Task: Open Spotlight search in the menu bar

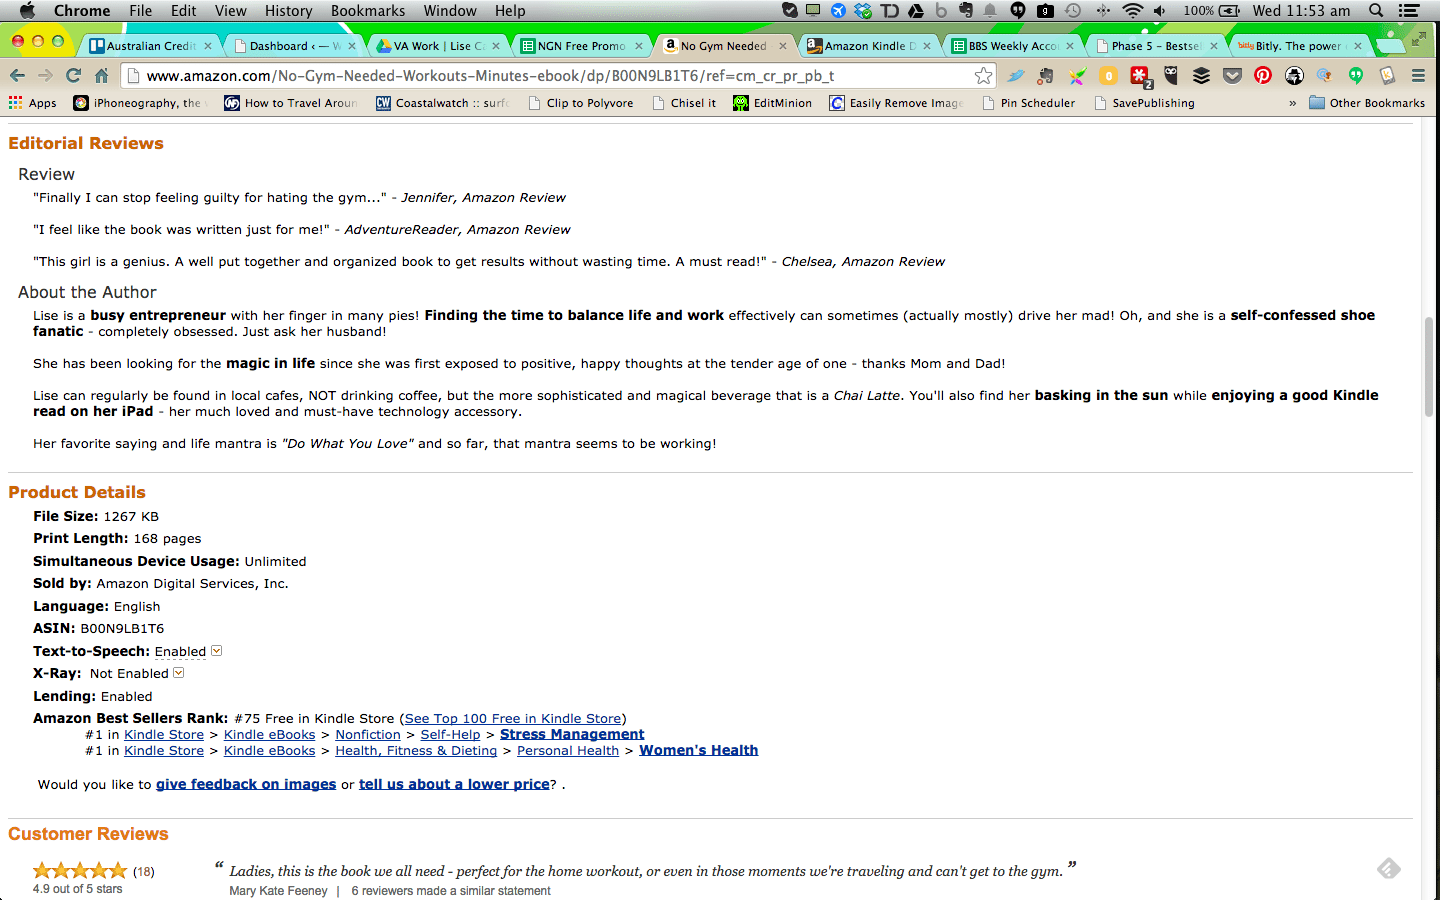Action: coord(1376,11)
